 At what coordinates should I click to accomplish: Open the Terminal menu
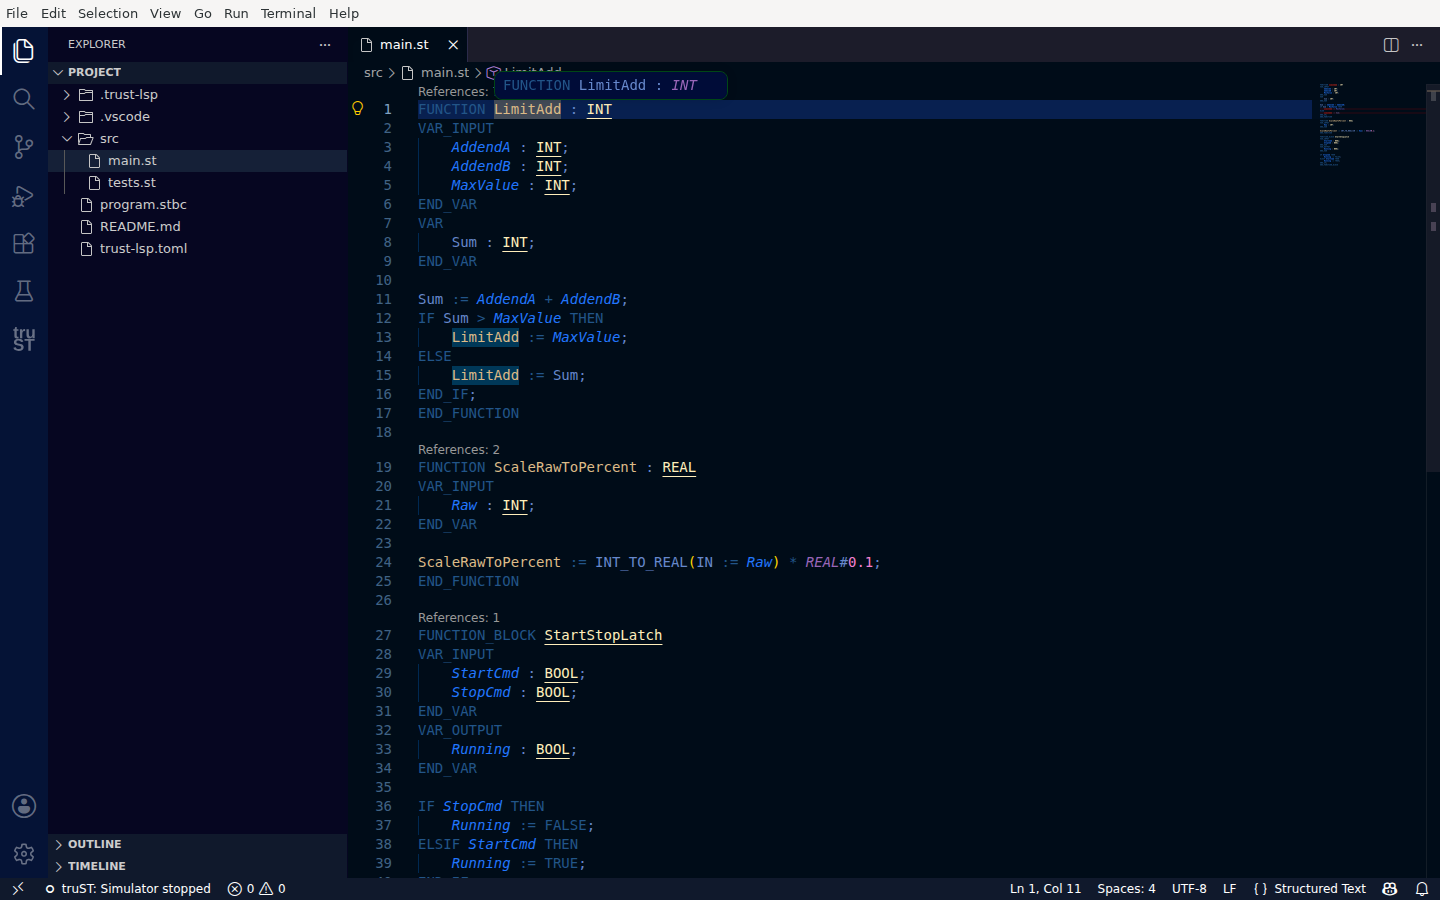pos(288,13)
